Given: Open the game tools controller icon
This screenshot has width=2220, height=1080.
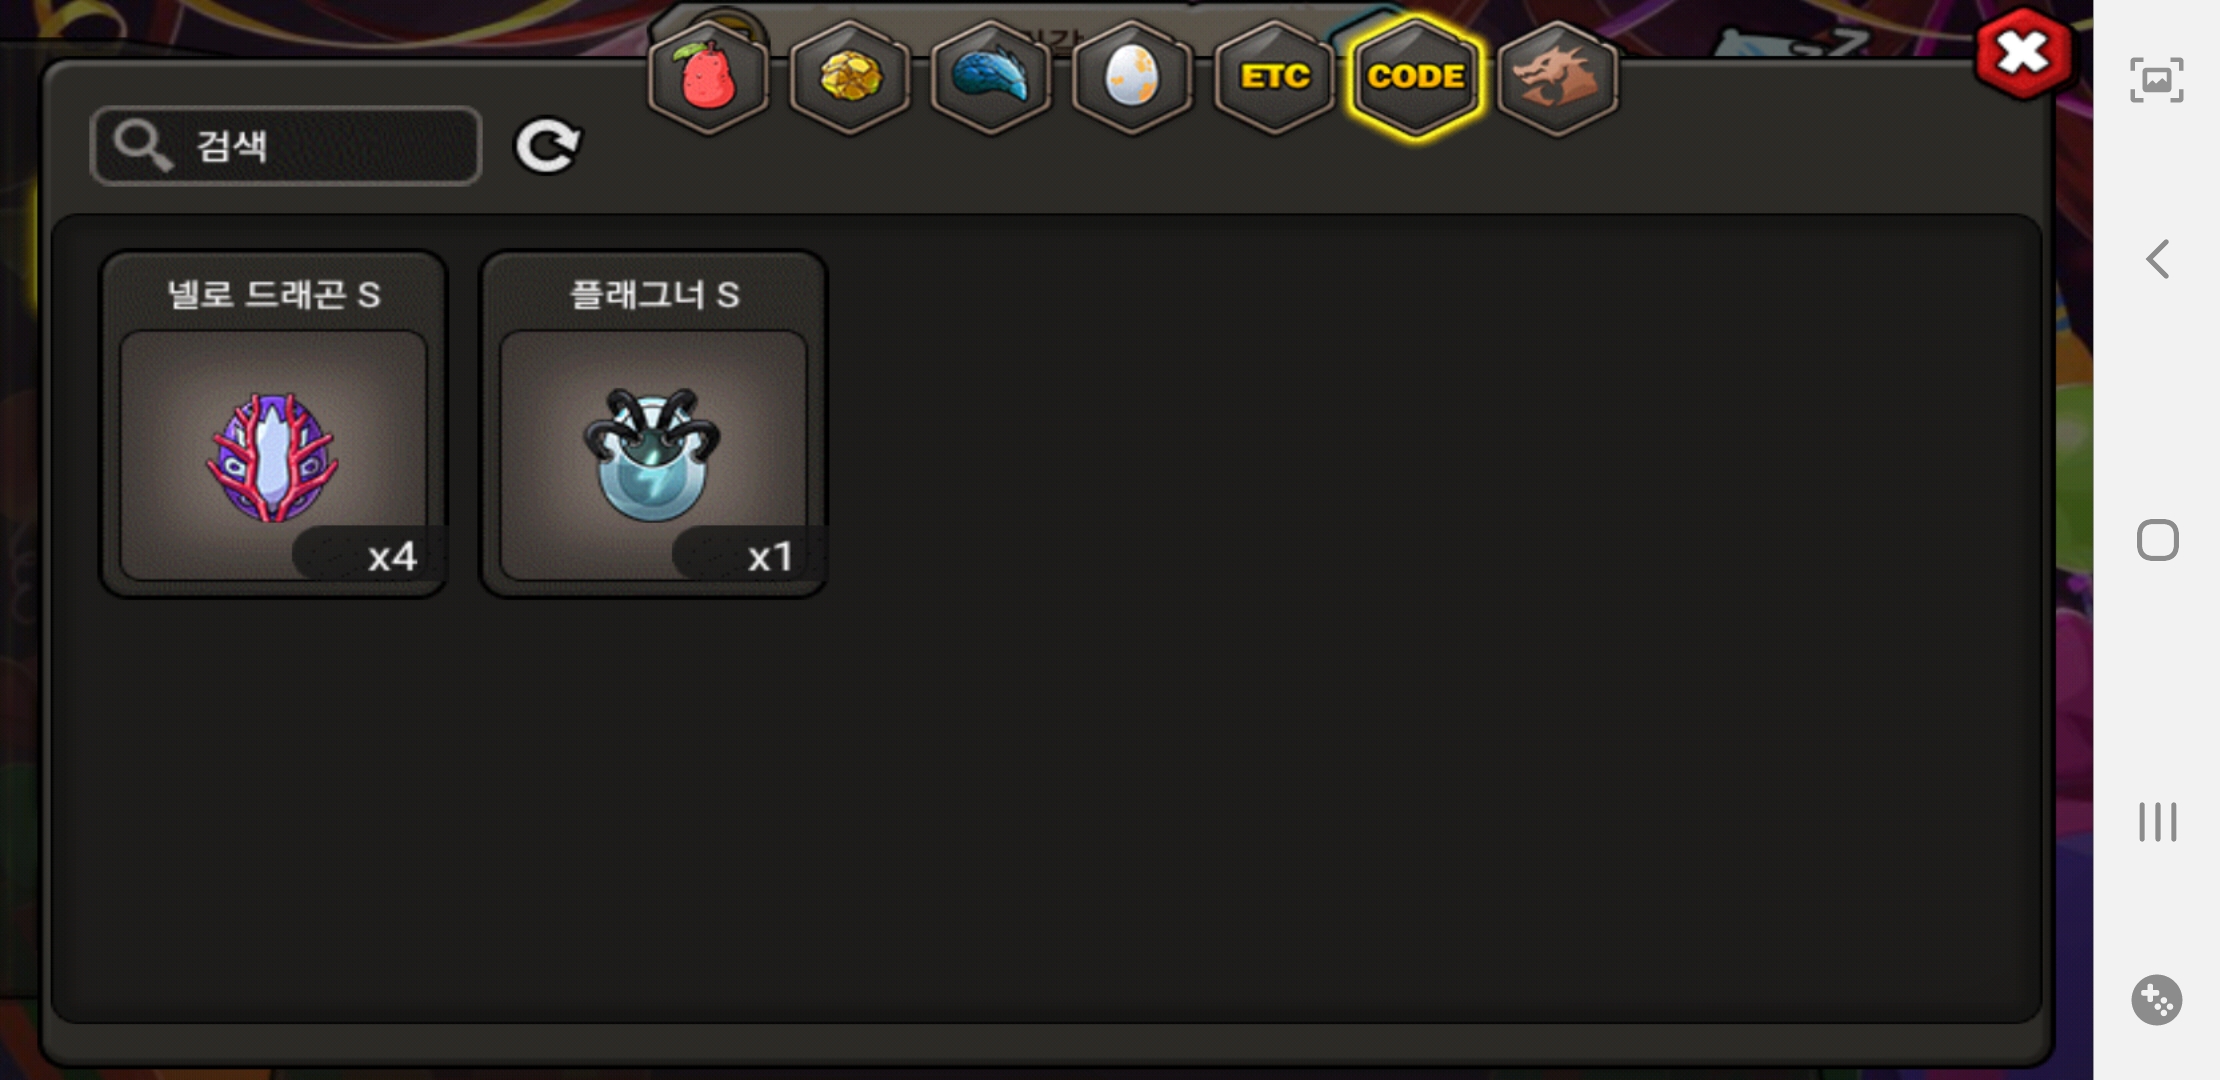Looking at the screenshot, I should pyautogui.click(x=2157, y=1000).
